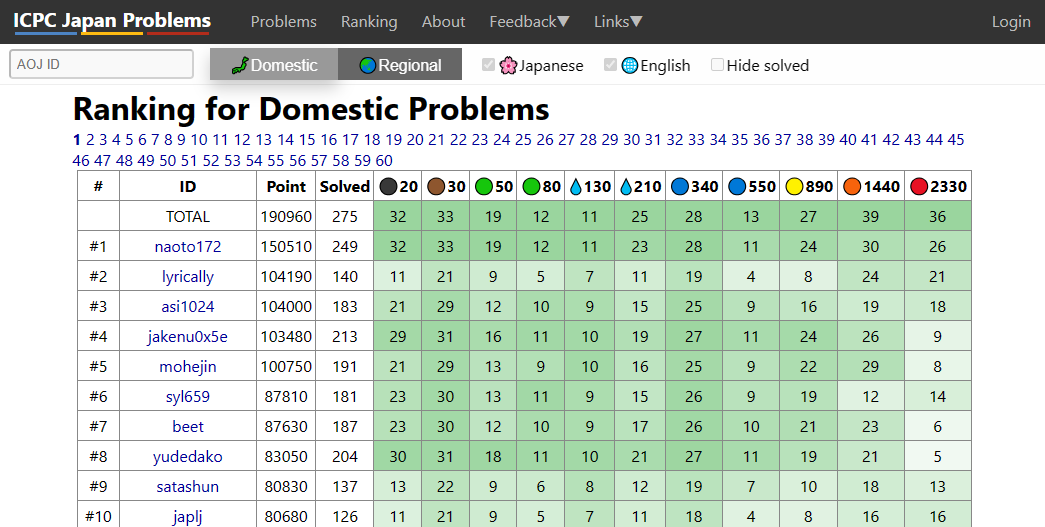1045x527 pixels.
Task: Click the Japan map icon on the Domestic button
Action: tap(240, 65)
